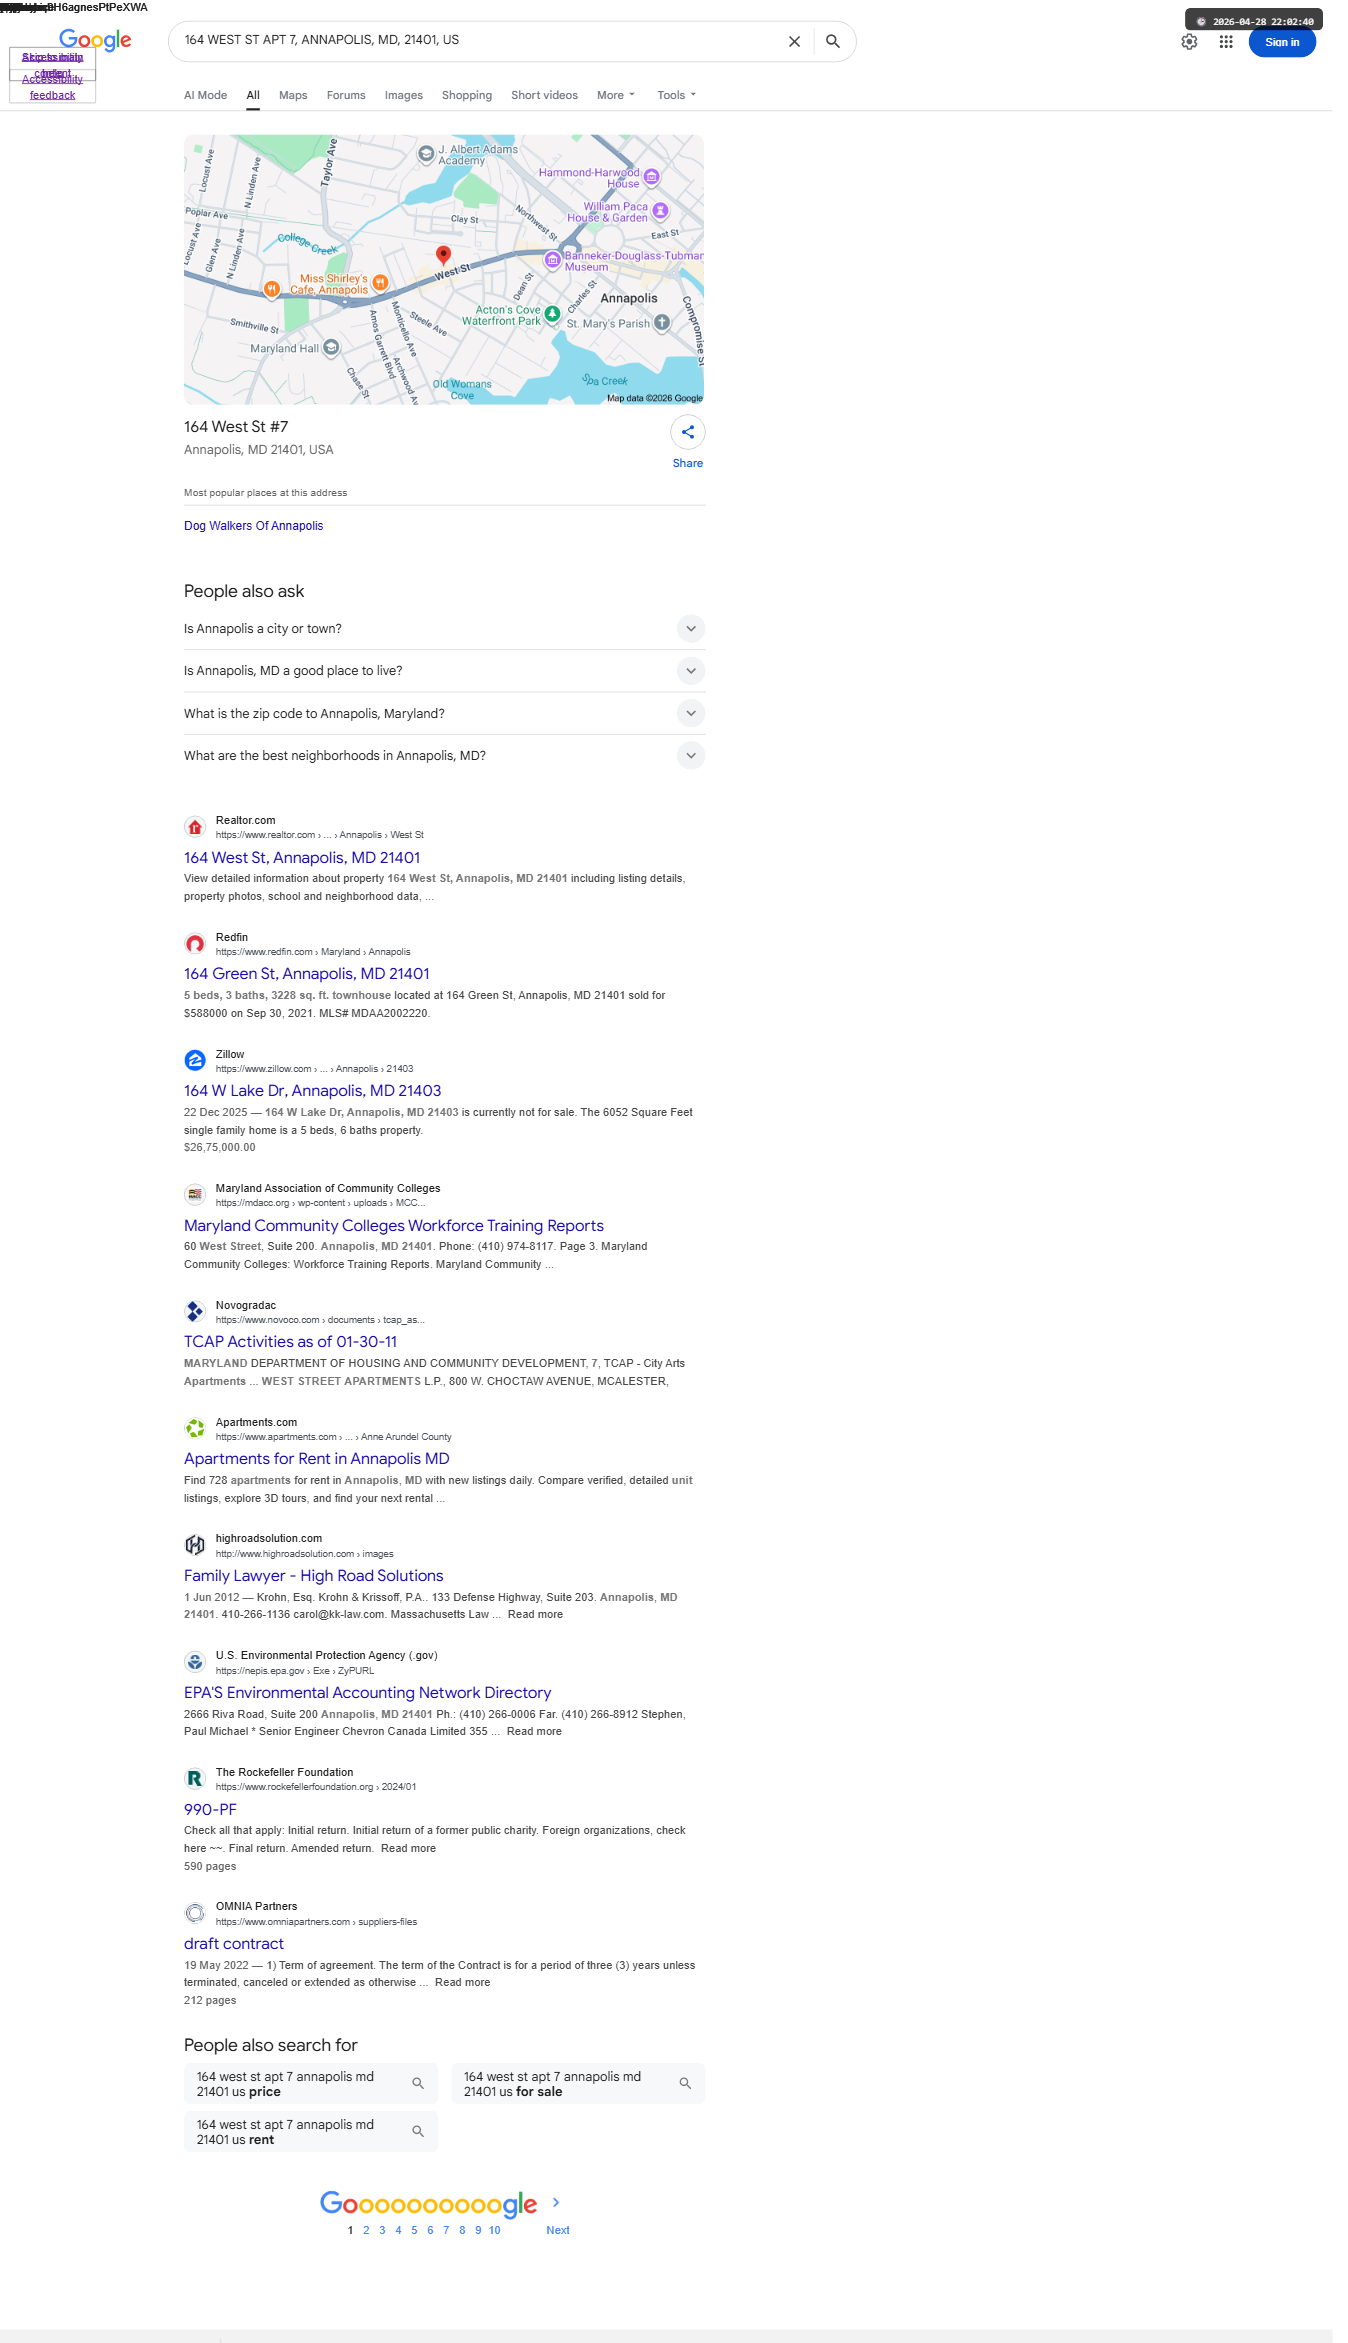Search suggestion magnifier for 'price'
1348x2343 pixels.
click(x=418, y=2084)
